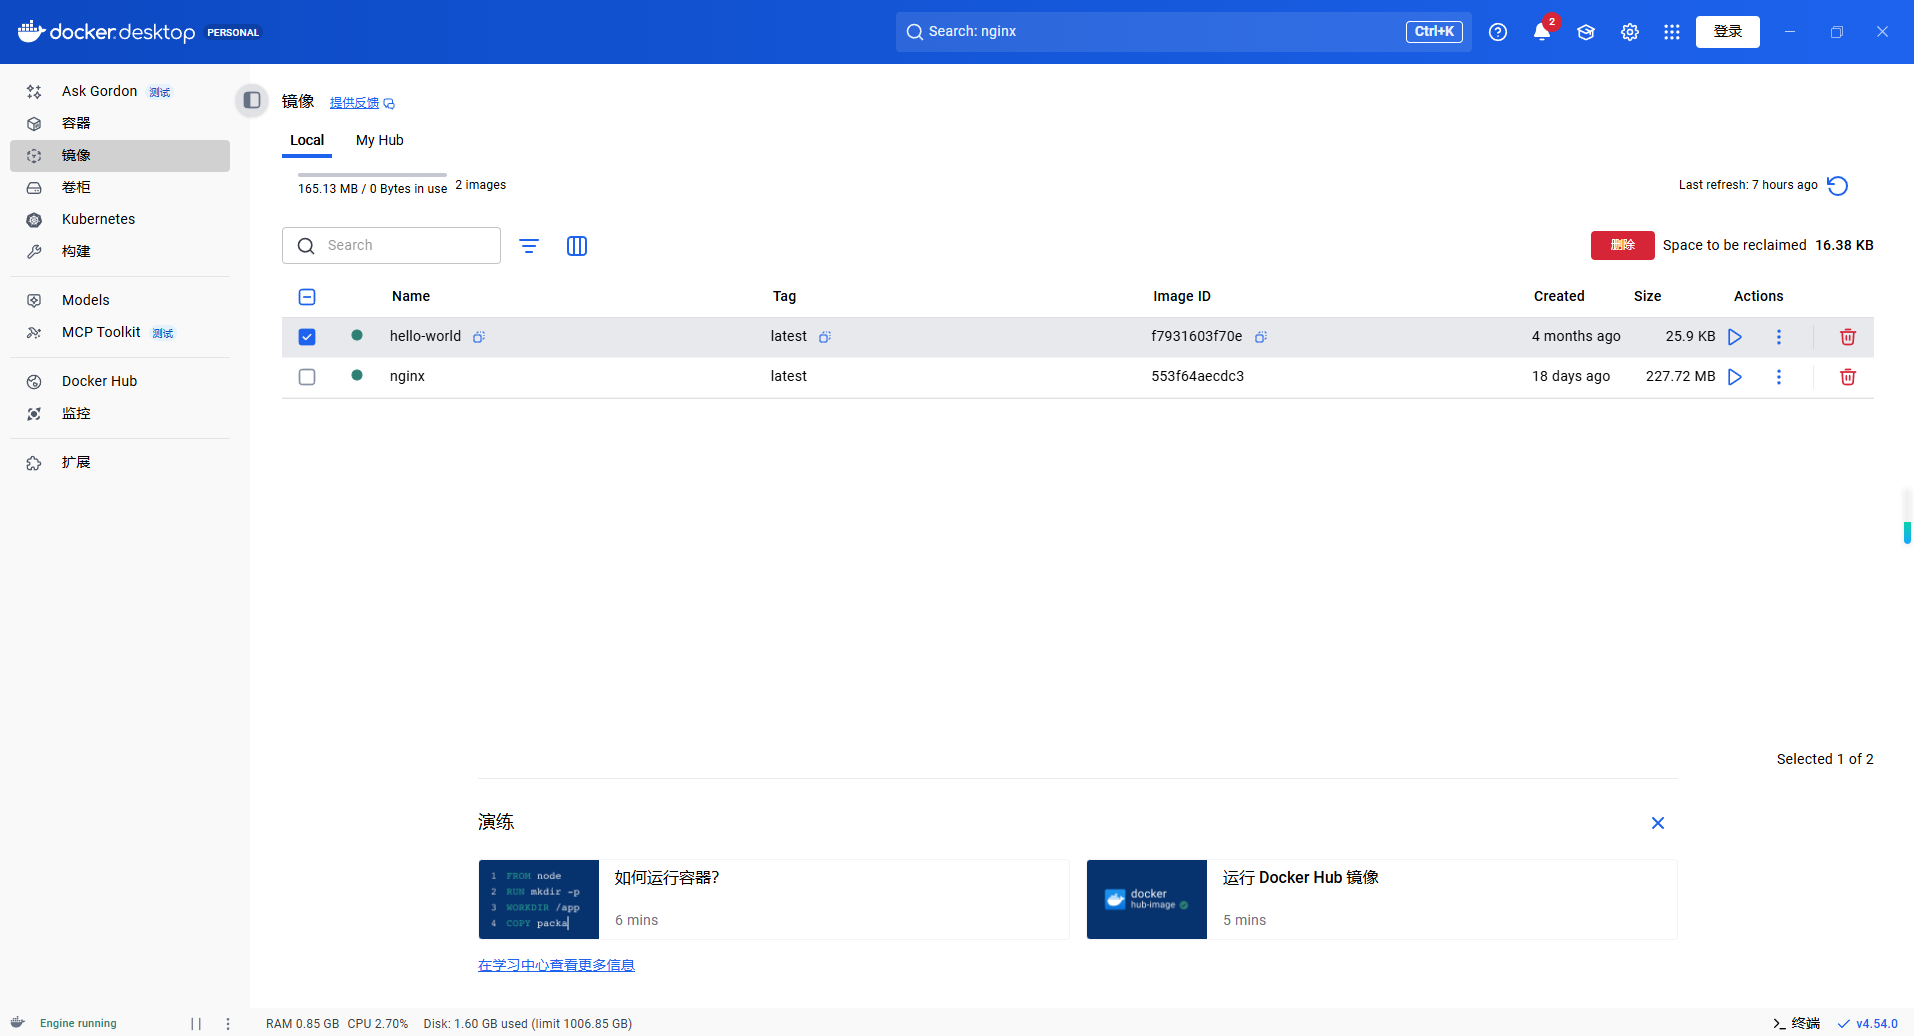Open the column chooser icon
This screenshot has width=1914, height=1036.
[577, 246]
